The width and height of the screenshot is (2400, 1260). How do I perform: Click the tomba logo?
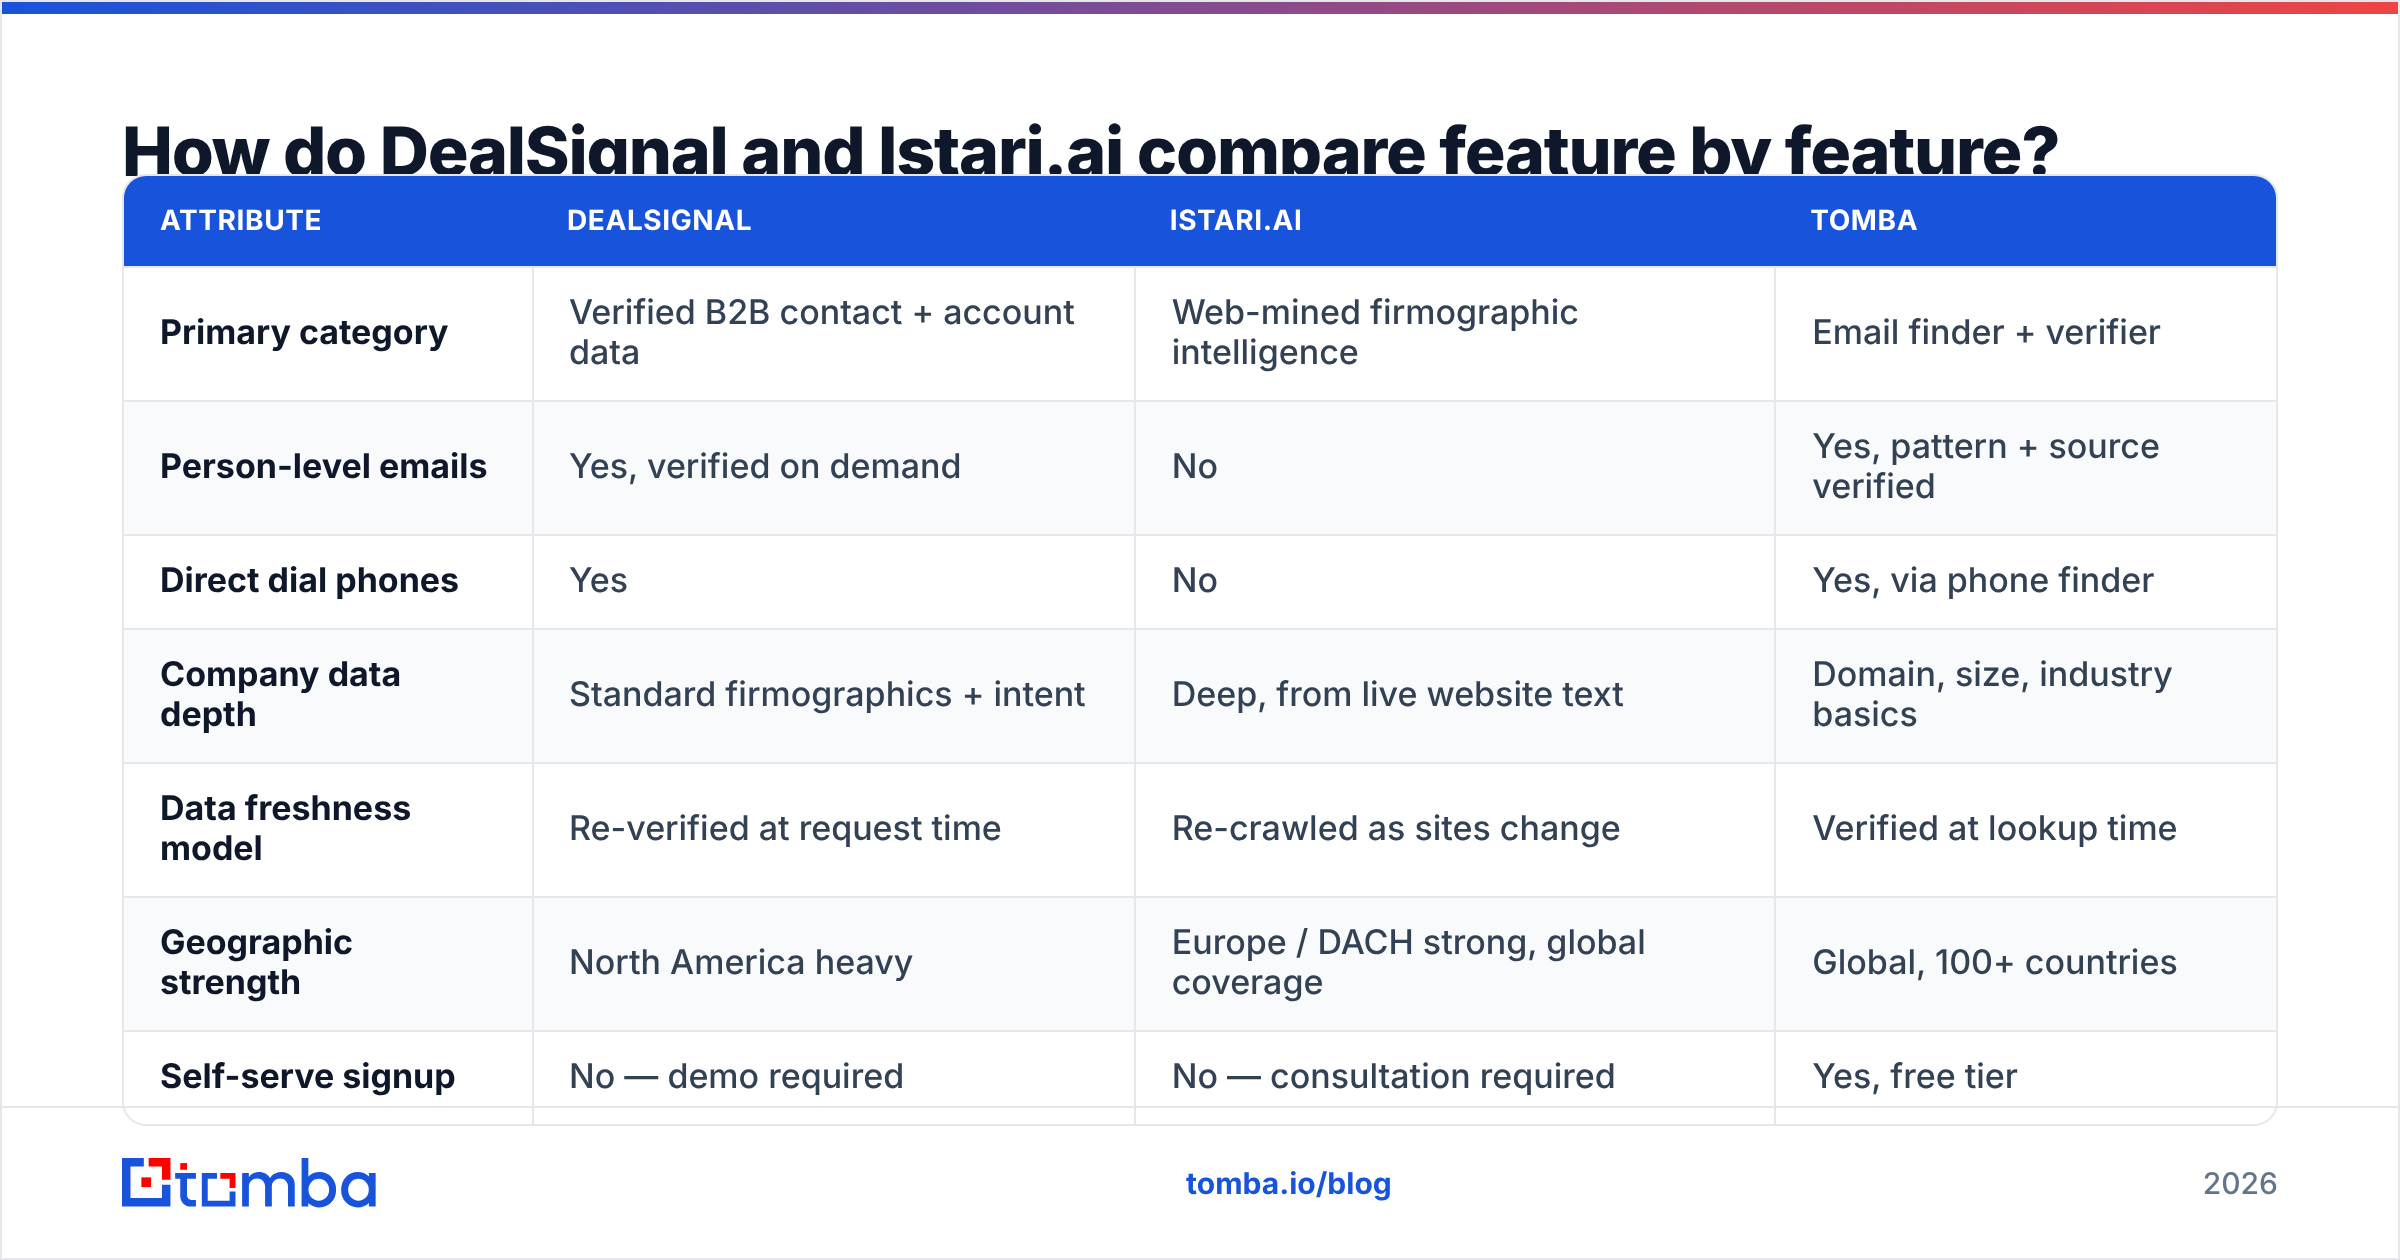pos(249,1183)
